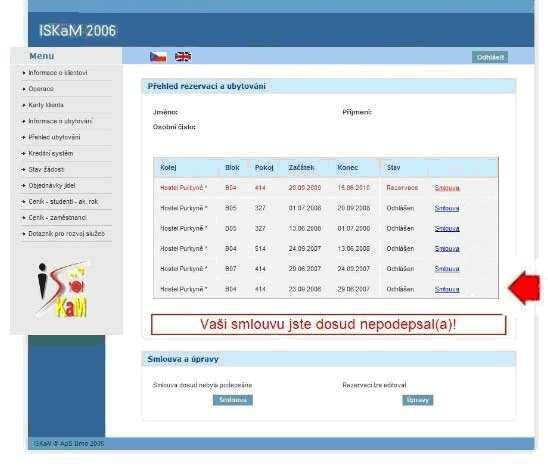Switch language using the Czech flag icon
Screen dimensions: 548x466
tap(158, 57)
